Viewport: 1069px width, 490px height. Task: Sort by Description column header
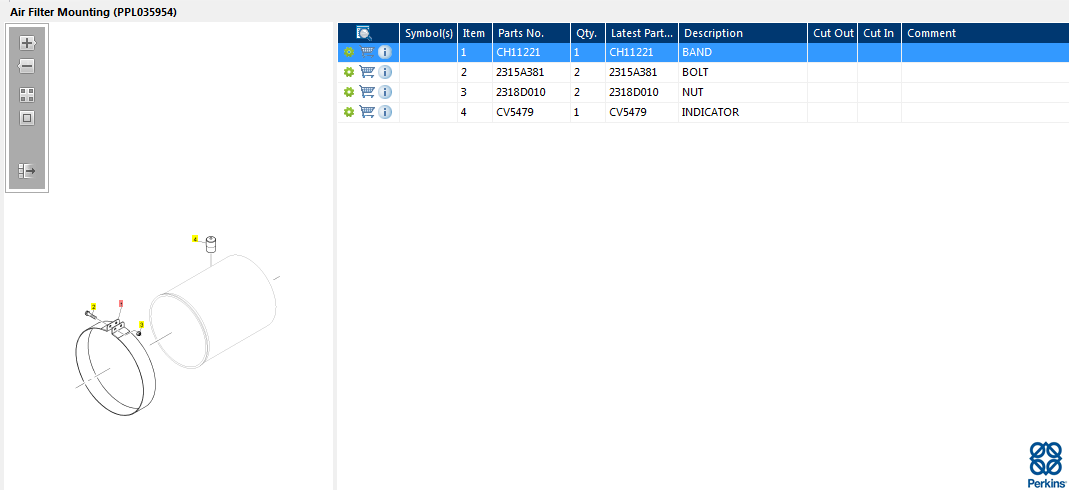pyautogui.click(x=743, y=33)
